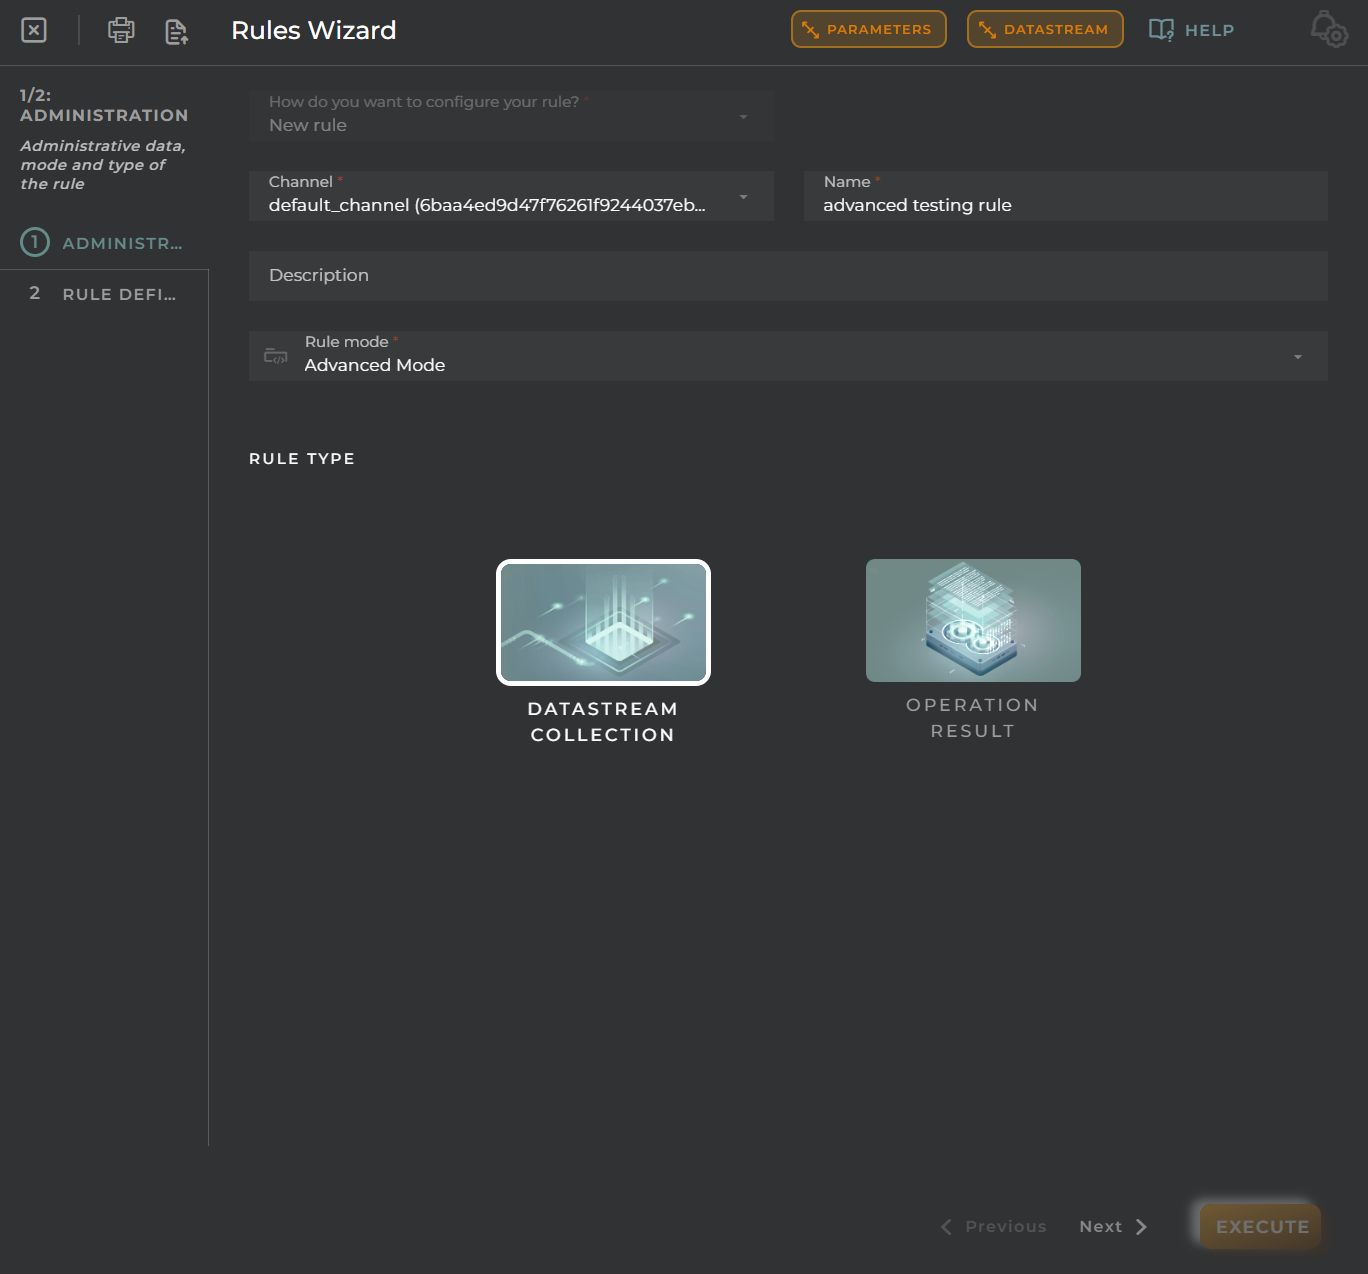
Task: Click the RULE TYPE heading
Action: click(302, 458)
